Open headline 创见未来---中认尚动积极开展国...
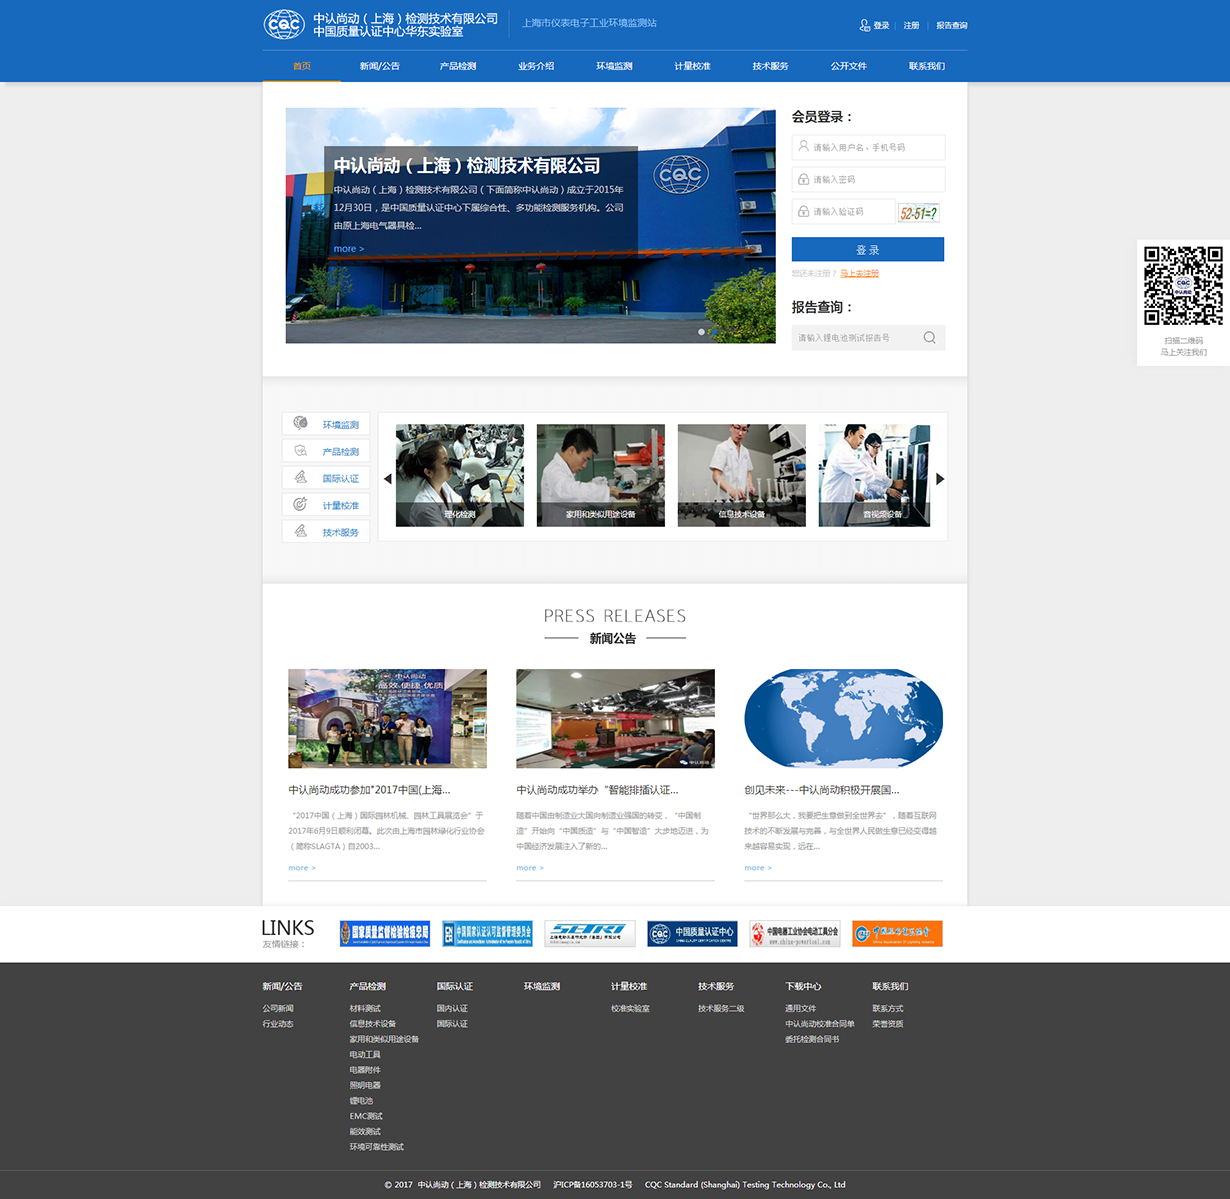The width and height of the screenshot is (1230, 1199). (x=822, y=790)
